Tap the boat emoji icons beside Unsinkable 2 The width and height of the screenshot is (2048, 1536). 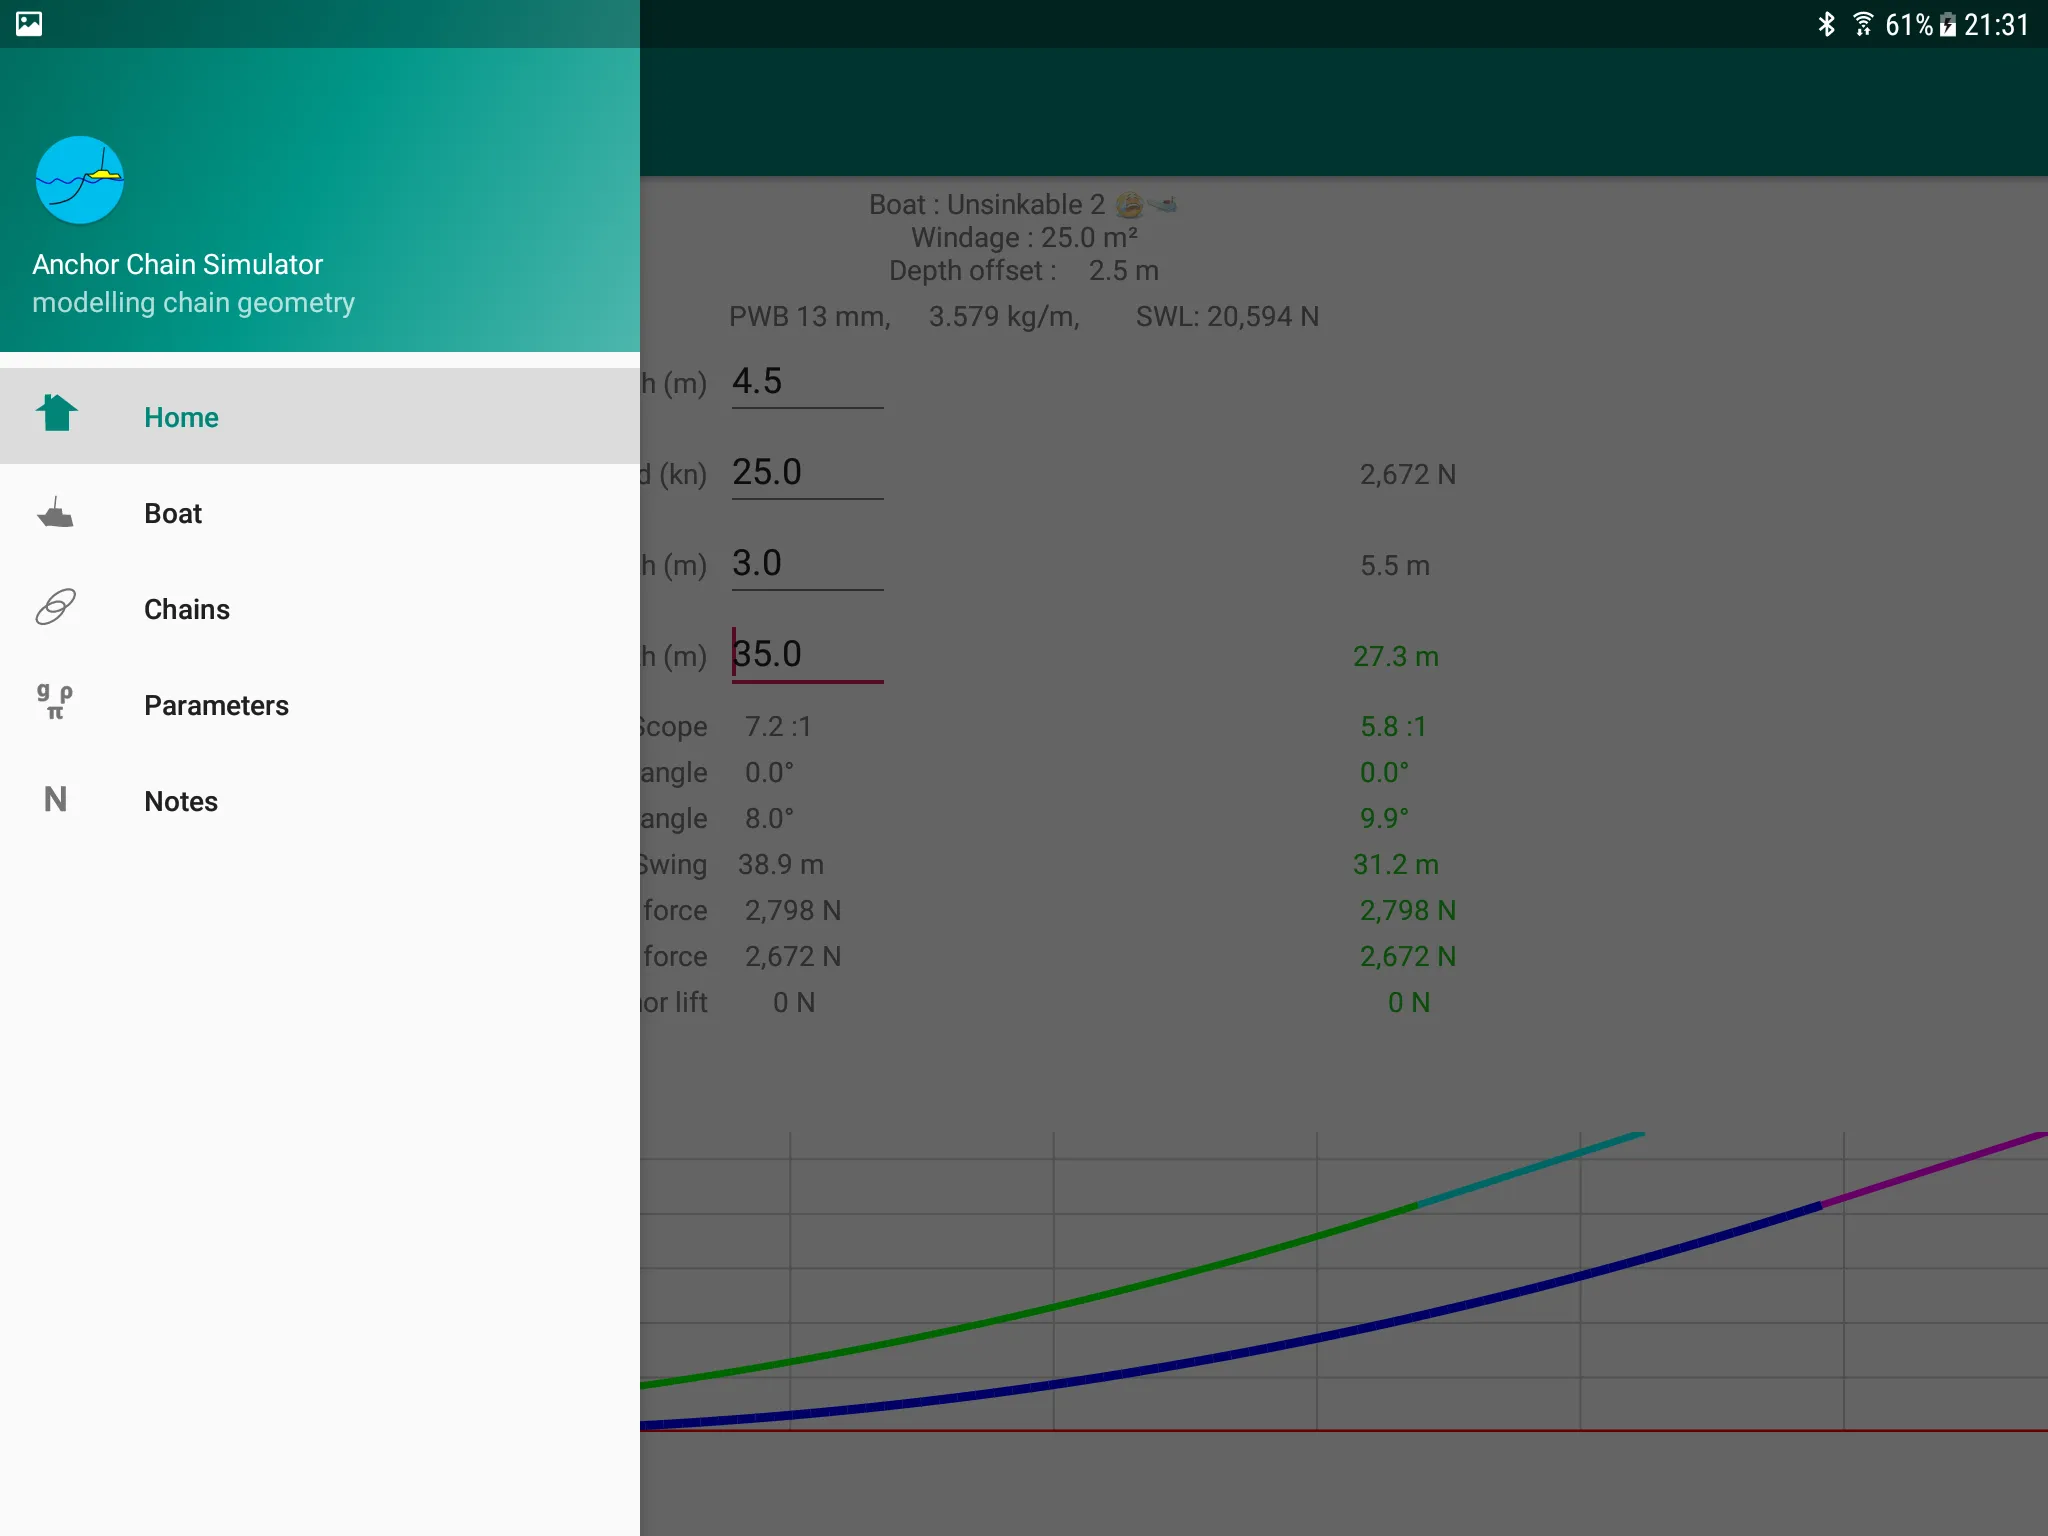pyautogui.click(x=1146, y=204)
